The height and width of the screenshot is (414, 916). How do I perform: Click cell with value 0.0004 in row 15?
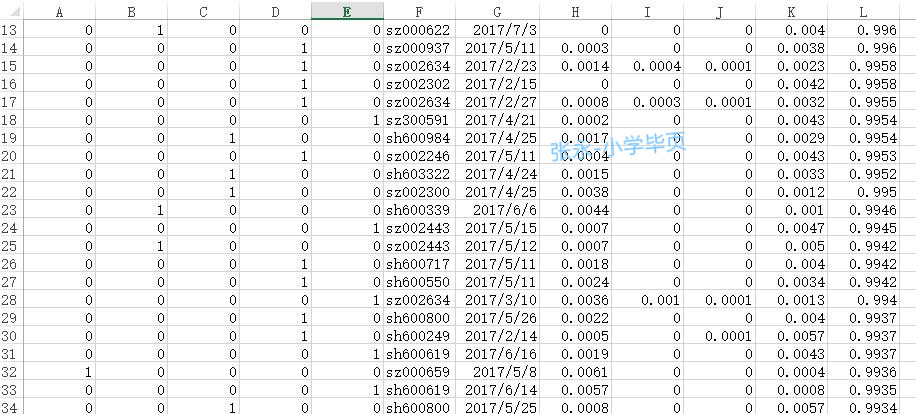pos(647,66)
